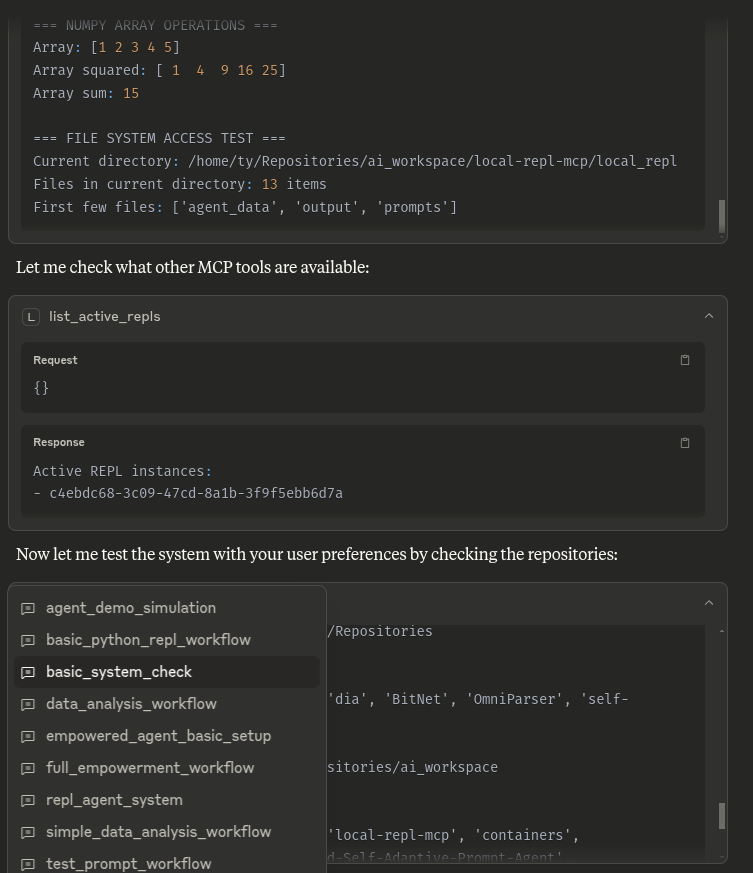Click the scrollbar of the repositories output panel
Image resolution: width=753 pixels, height=873 pixels.
point(722,816)
